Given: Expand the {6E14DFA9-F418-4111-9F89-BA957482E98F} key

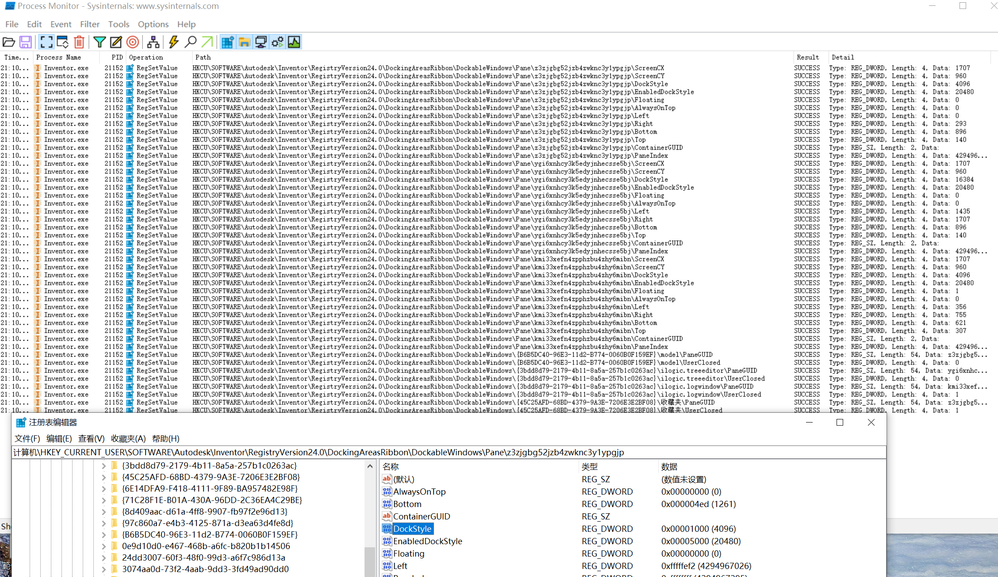Looking at the screenshot, I should click(104, 489).
